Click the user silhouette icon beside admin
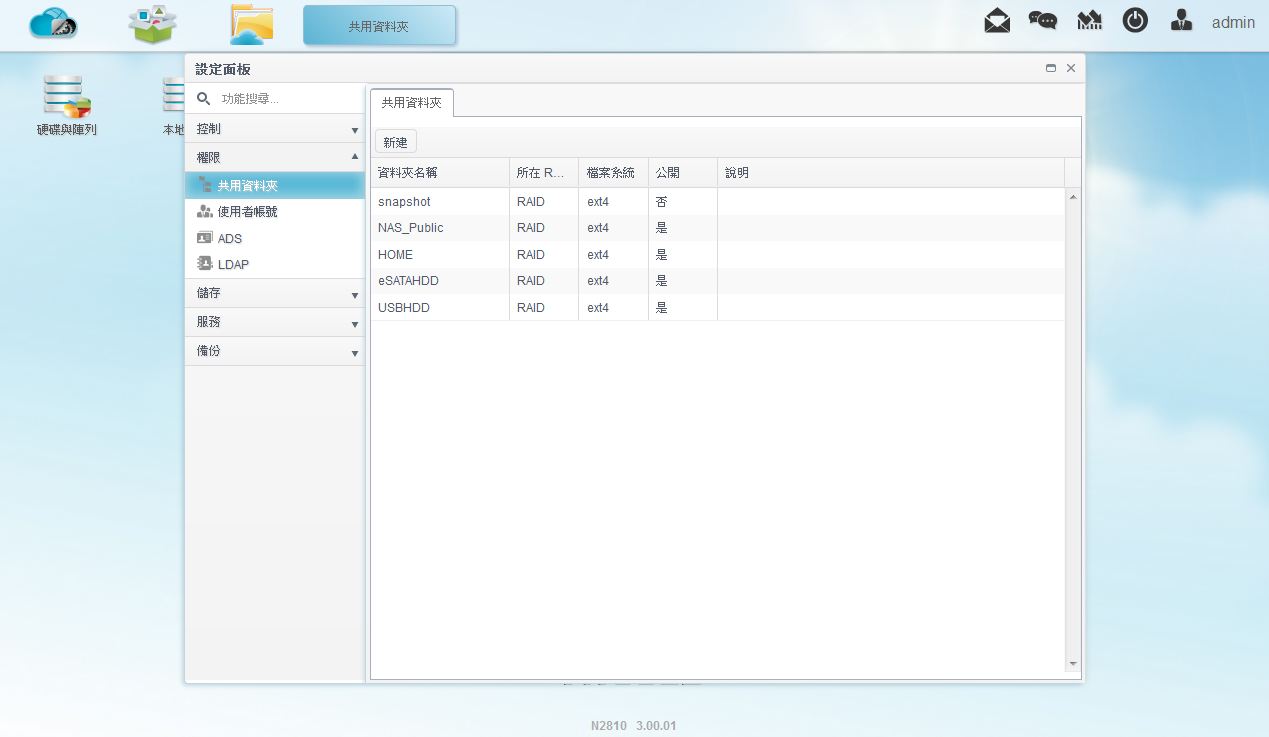Image resolution: width=1269 pixels, height=737 pixels. [1181, 21]
